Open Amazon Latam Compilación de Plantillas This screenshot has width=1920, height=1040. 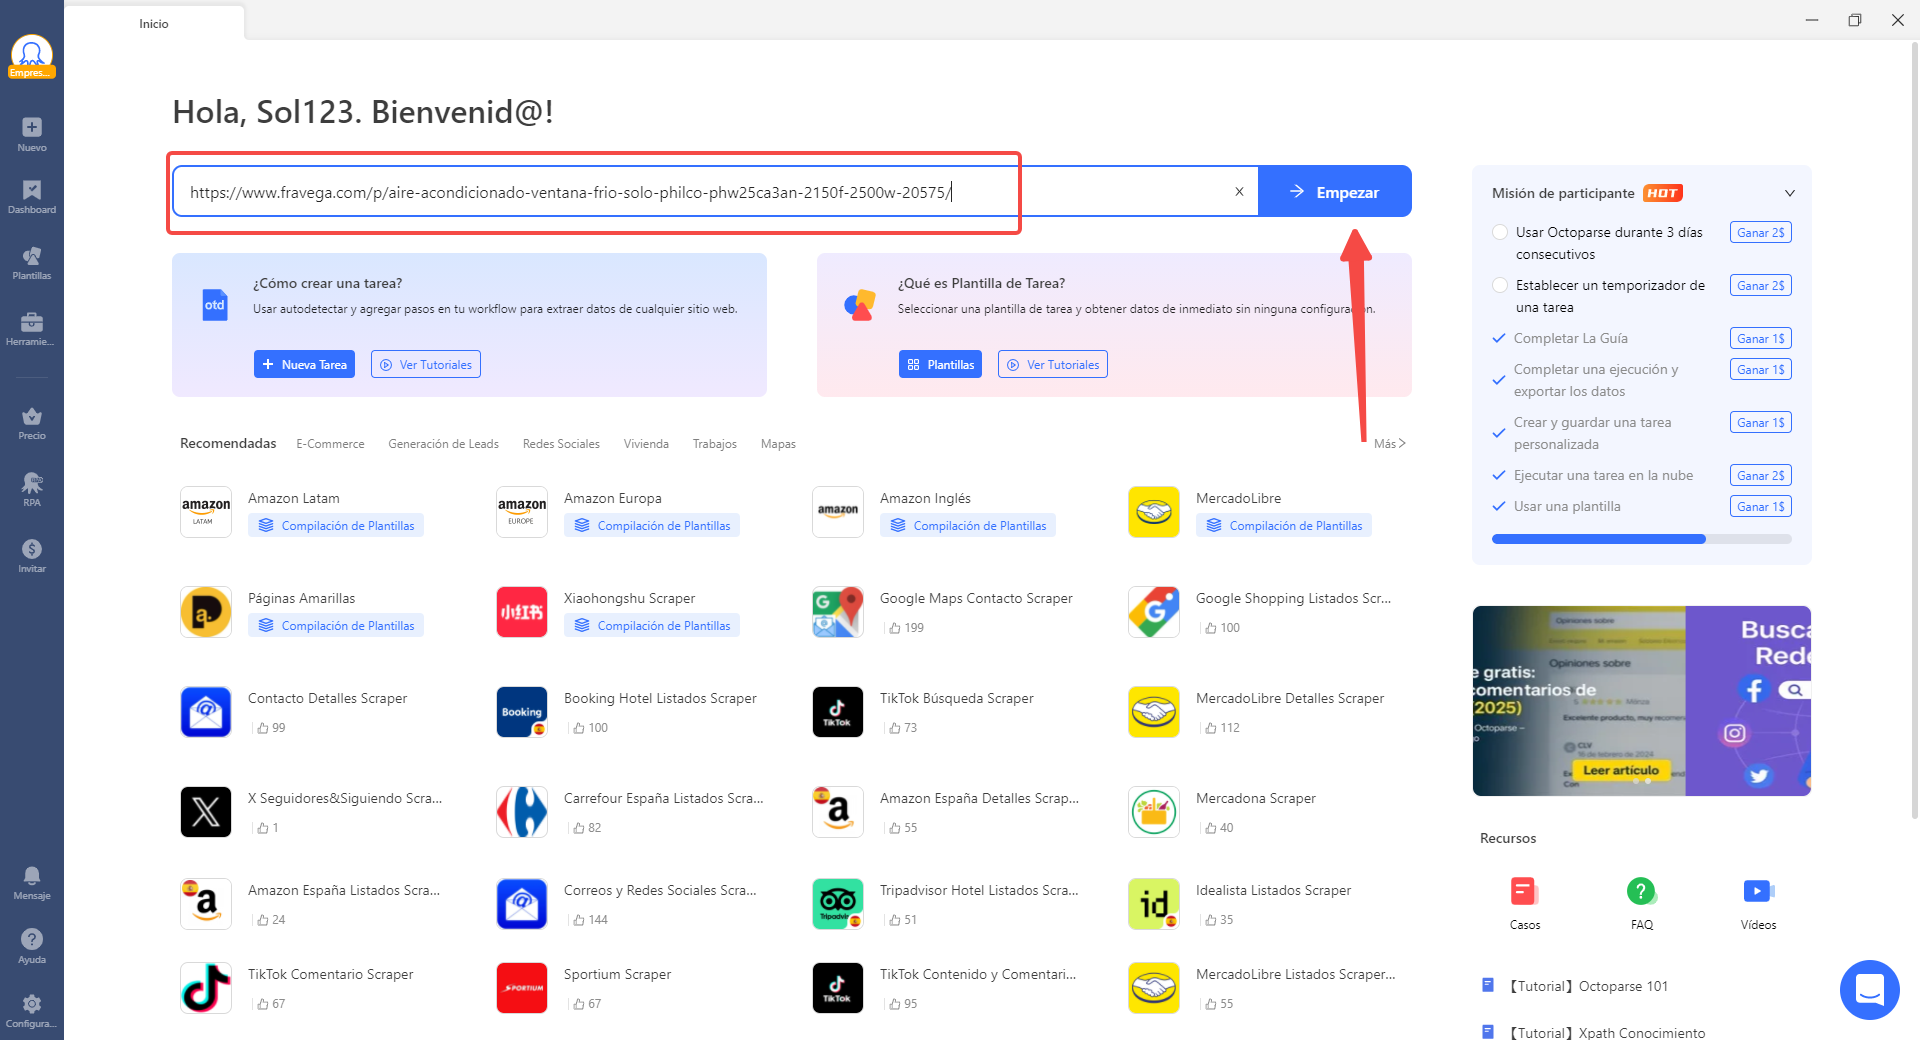[336, 526]
